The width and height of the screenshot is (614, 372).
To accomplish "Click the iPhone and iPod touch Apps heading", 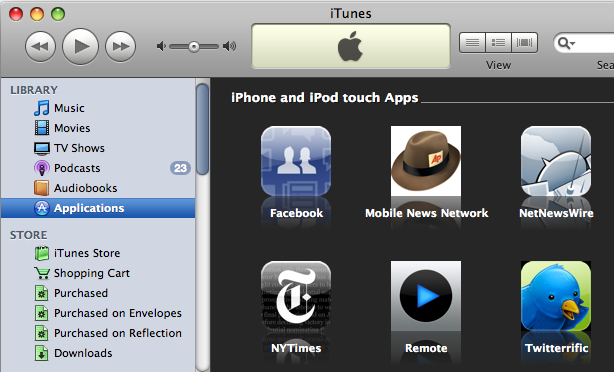I will [x=325, y=98].
